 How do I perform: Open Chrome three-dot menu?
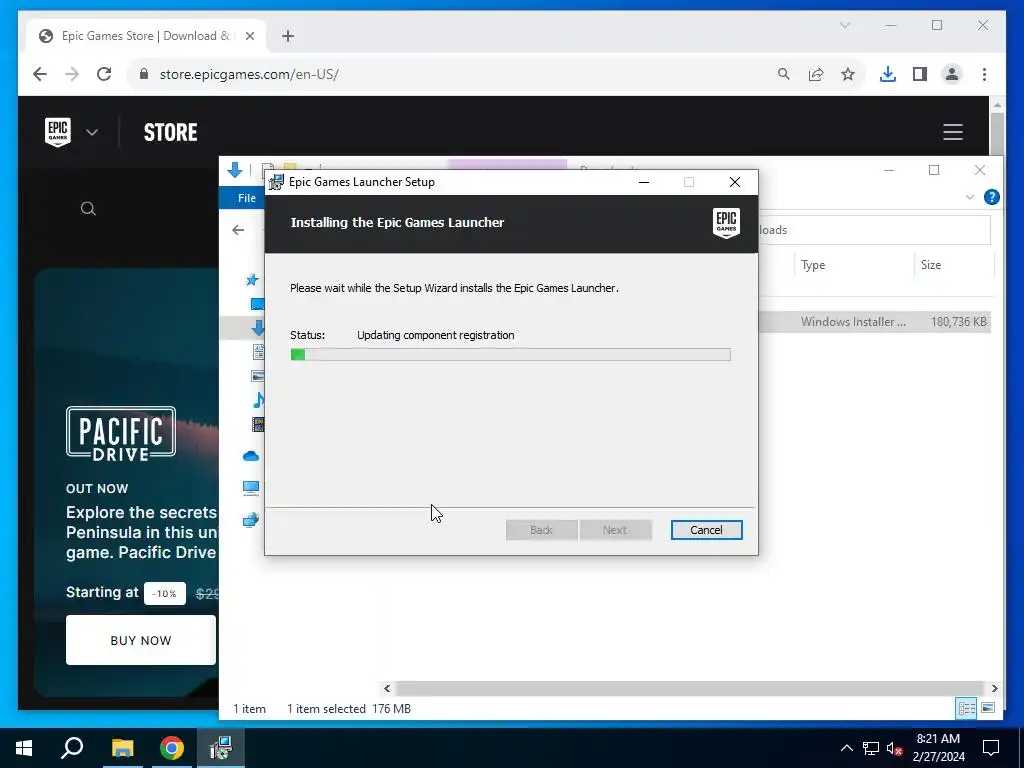[x=984, y=74]
